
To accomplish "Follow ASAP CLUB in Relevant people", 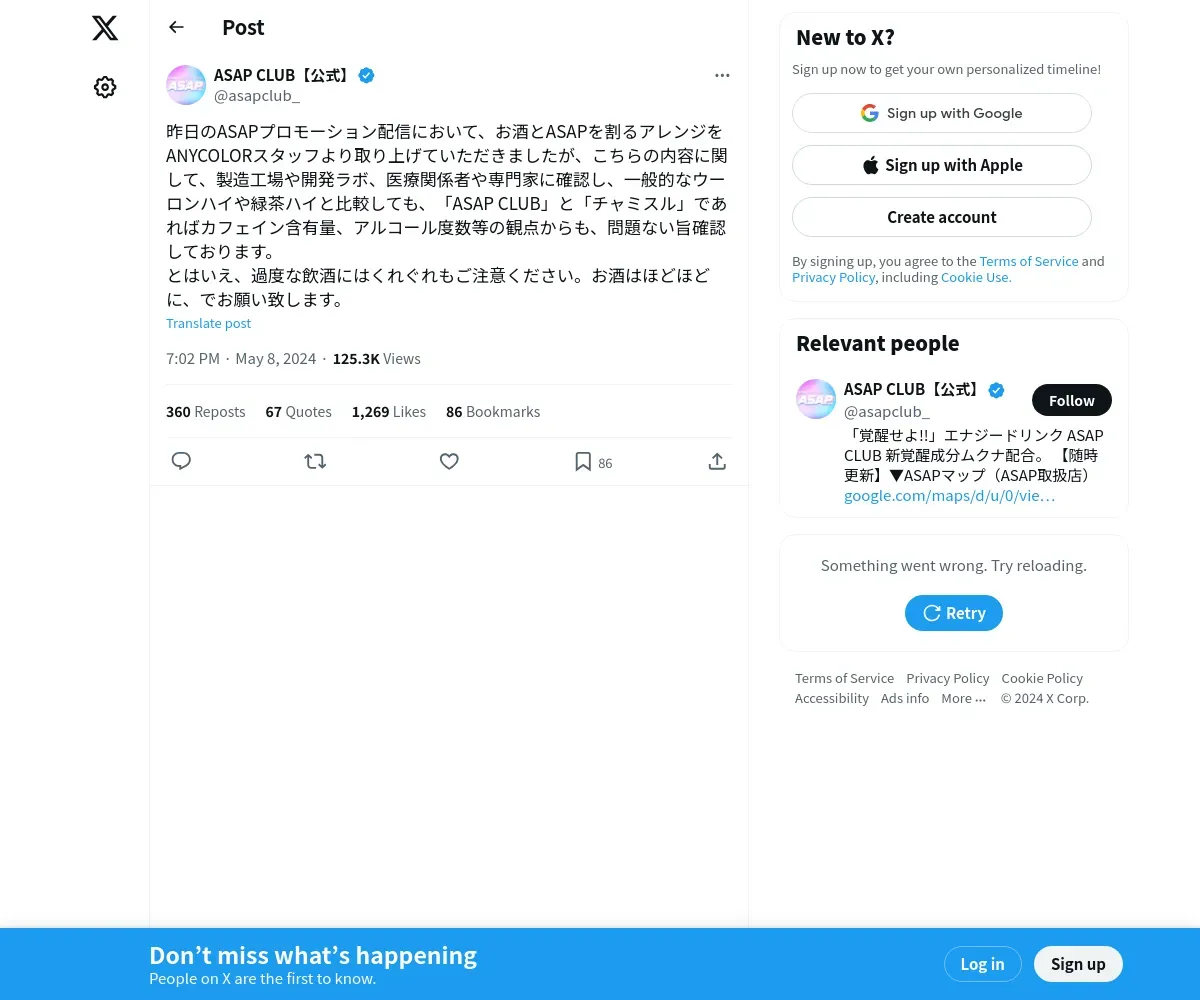I will click(x=1072, y=400).
